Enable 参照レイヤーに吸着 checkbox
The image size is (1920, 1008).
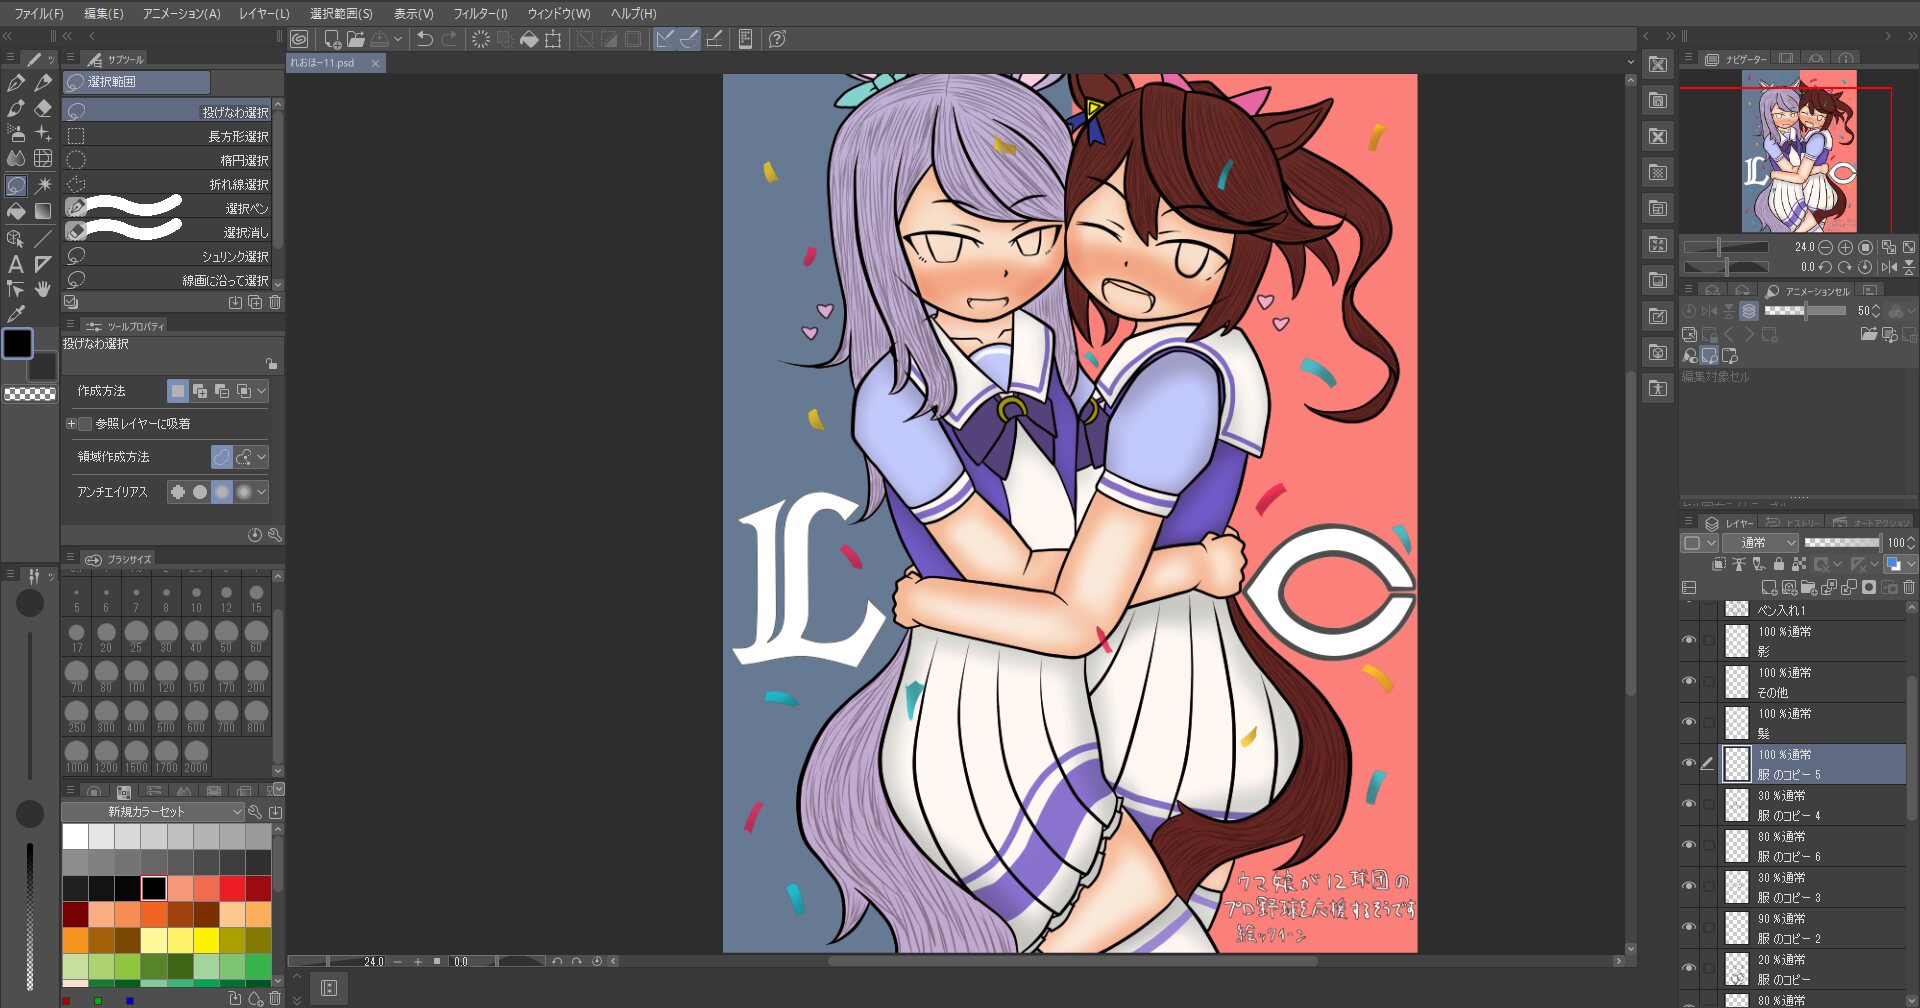pos(85,424)
